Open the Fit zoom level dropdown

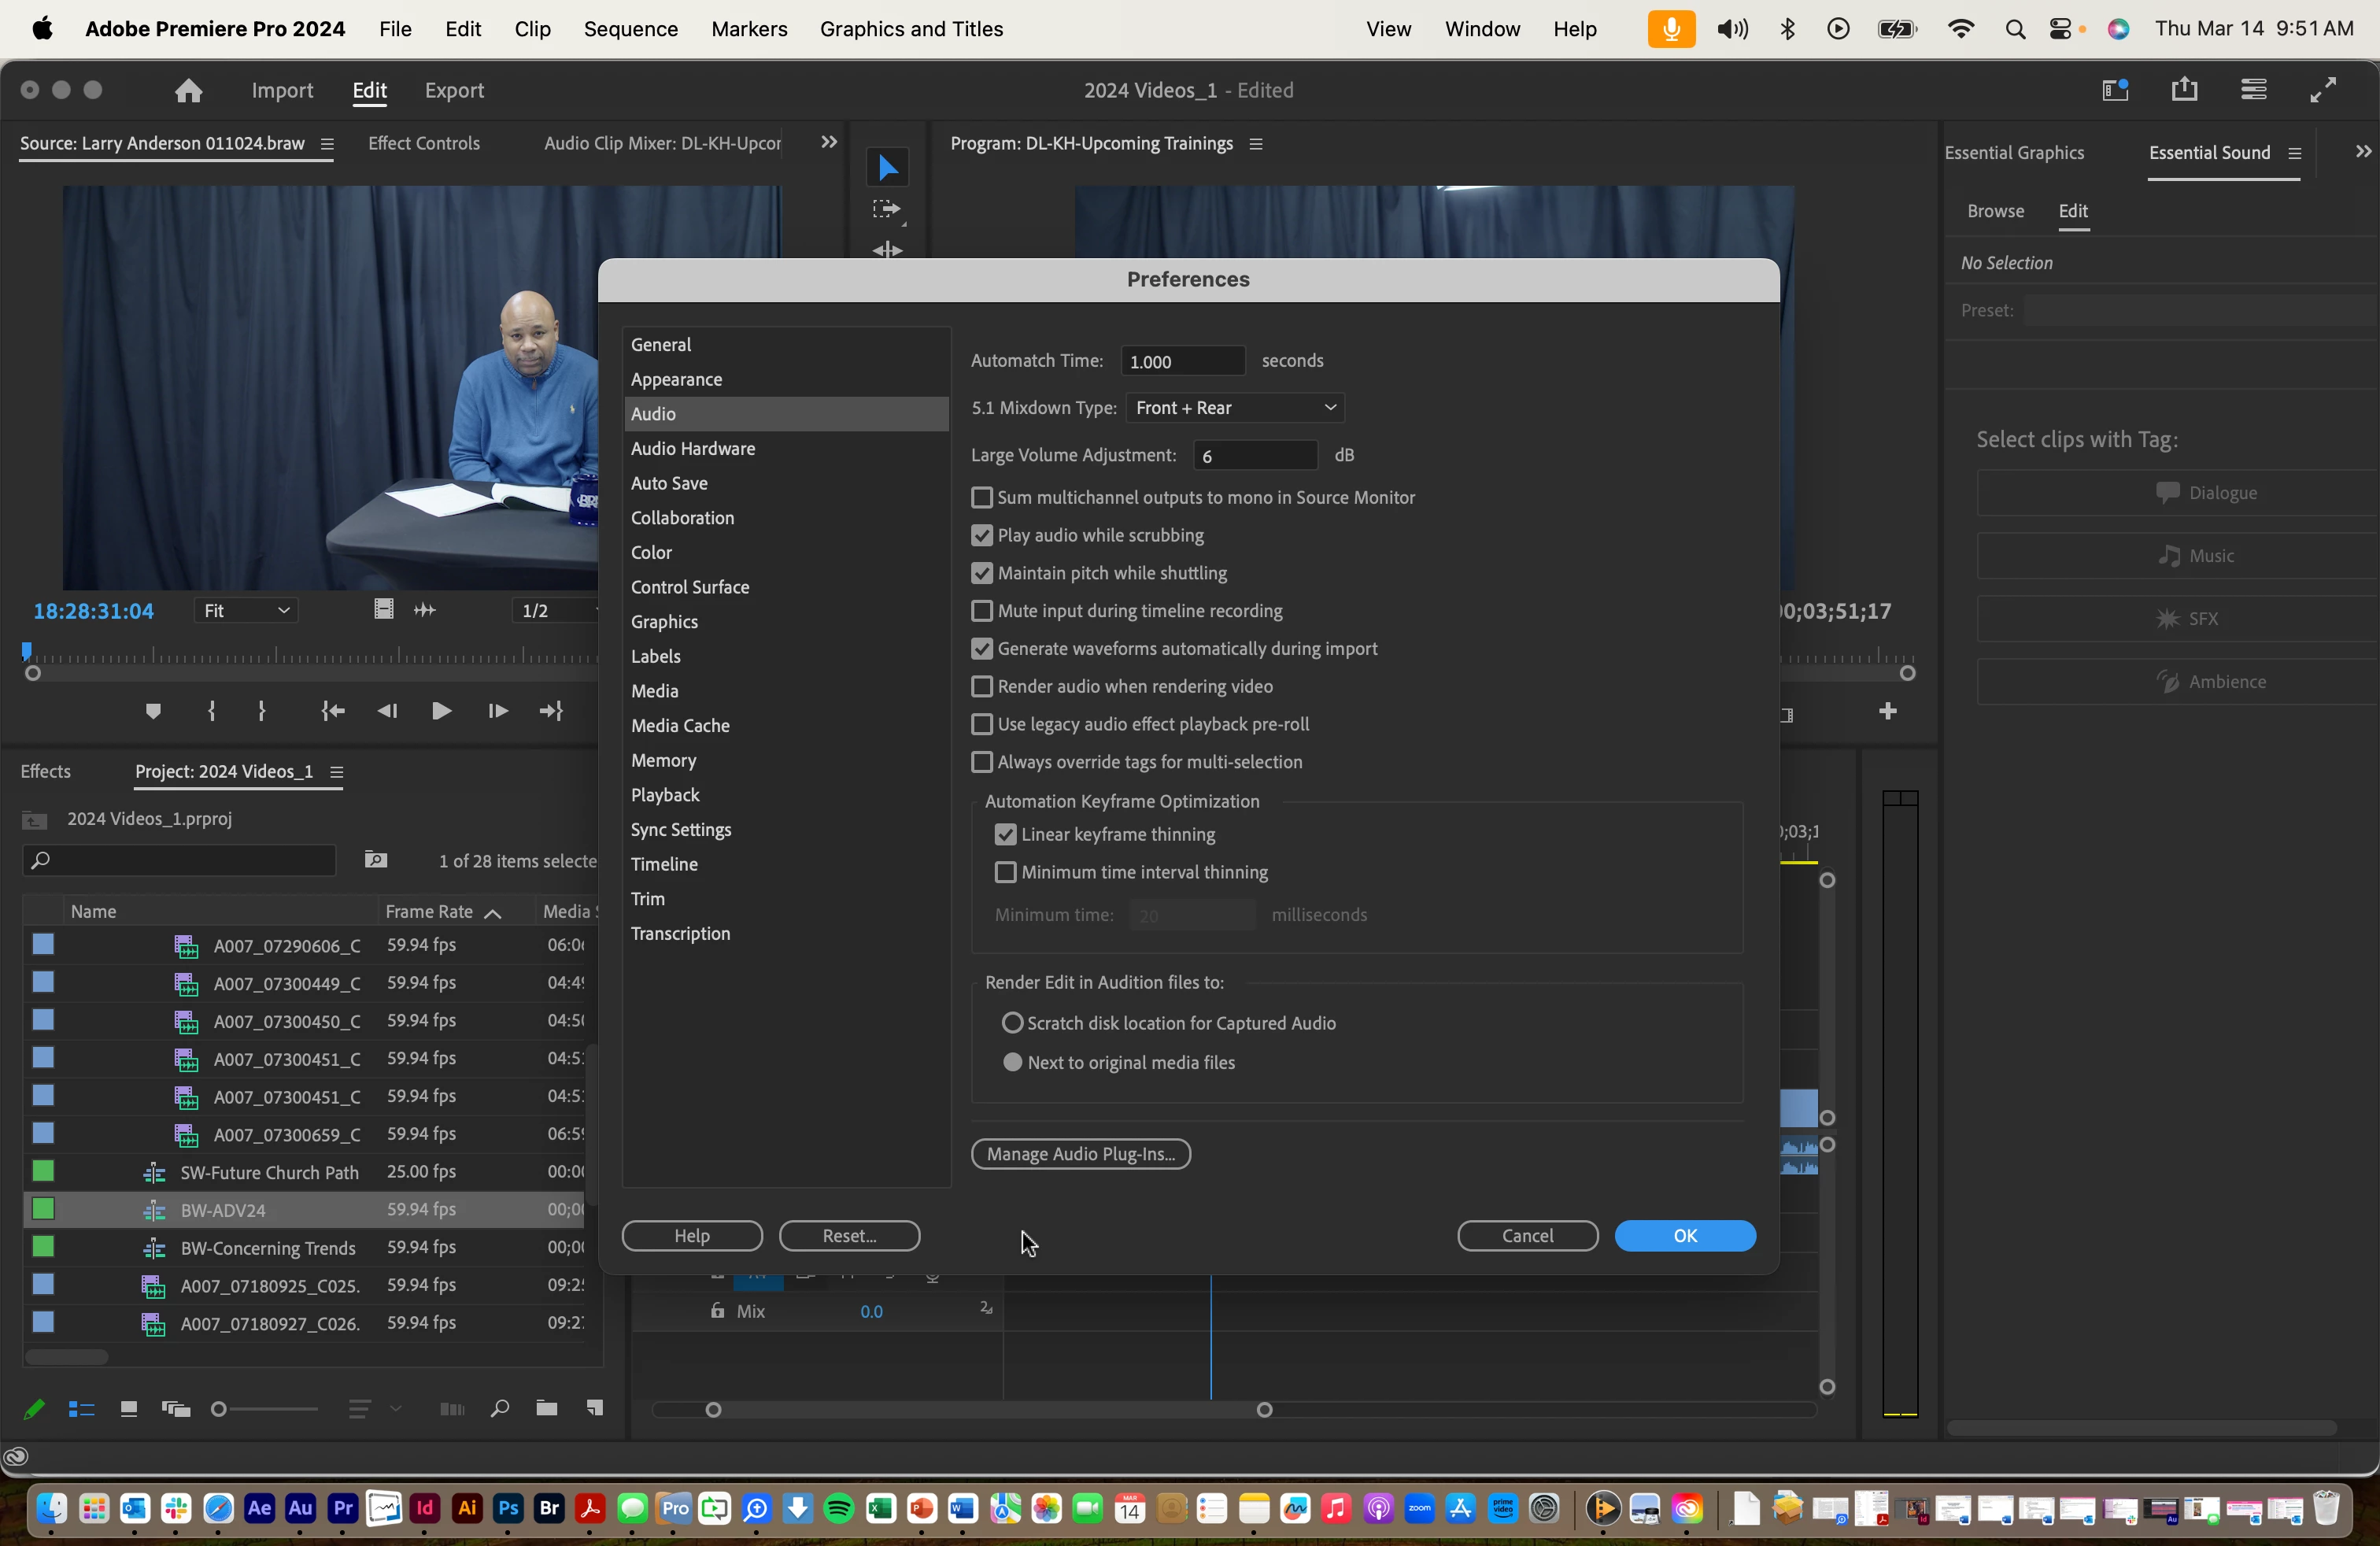pyautogui.click(x=245, y=611)
